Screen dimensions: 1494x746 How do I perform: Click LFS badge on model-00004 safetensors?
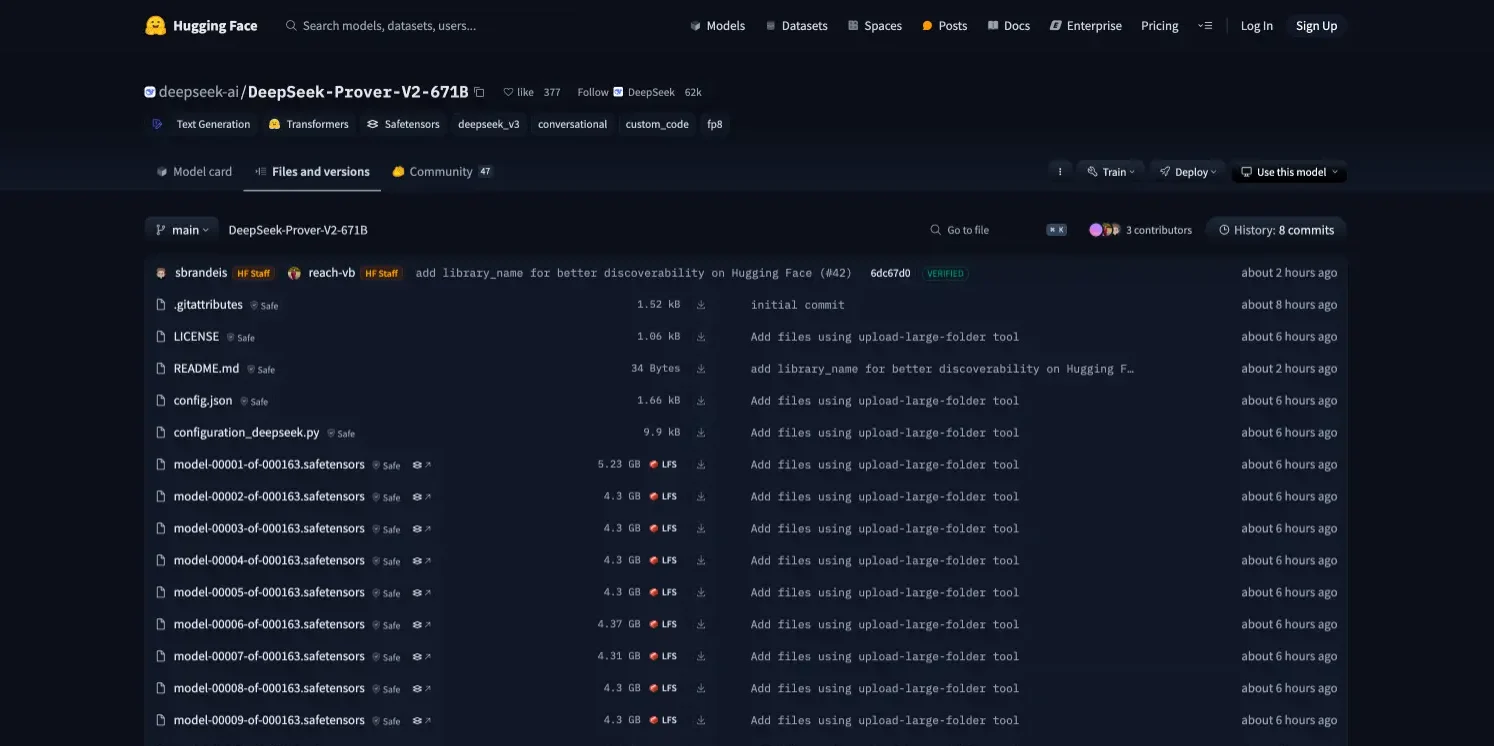pos(663,561)
